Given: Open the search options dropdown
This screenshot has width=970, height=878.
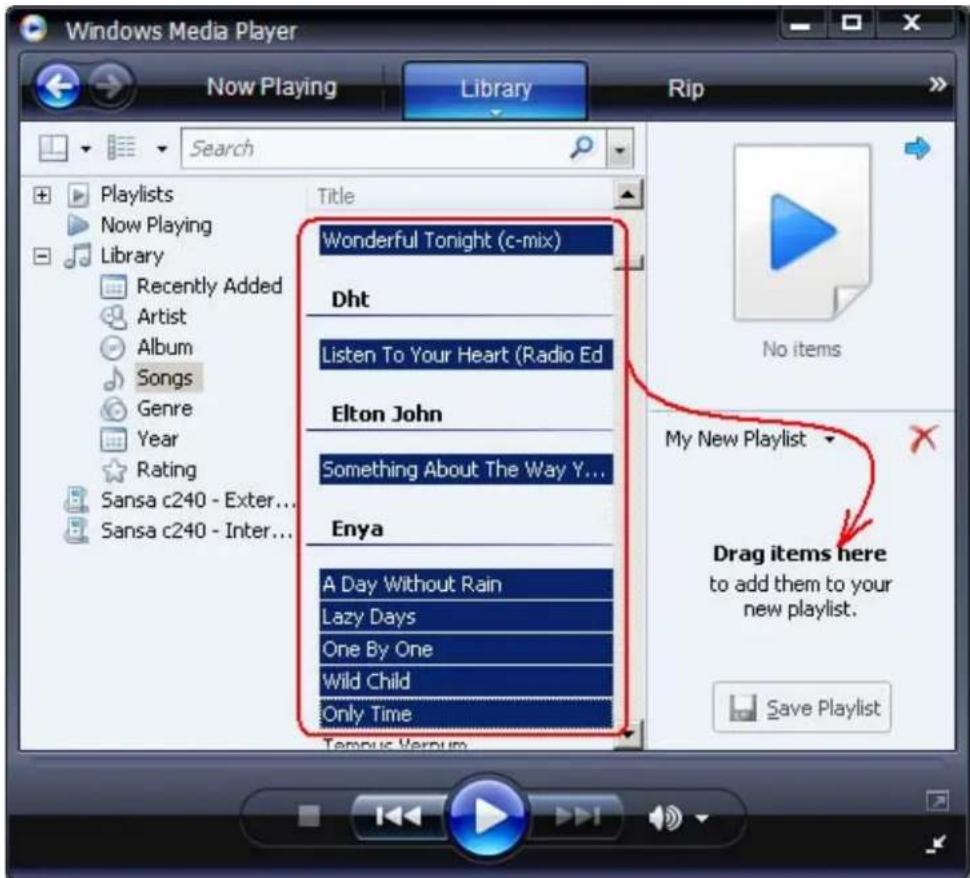Looking at the screenshot, I should [x=619, y=149].
